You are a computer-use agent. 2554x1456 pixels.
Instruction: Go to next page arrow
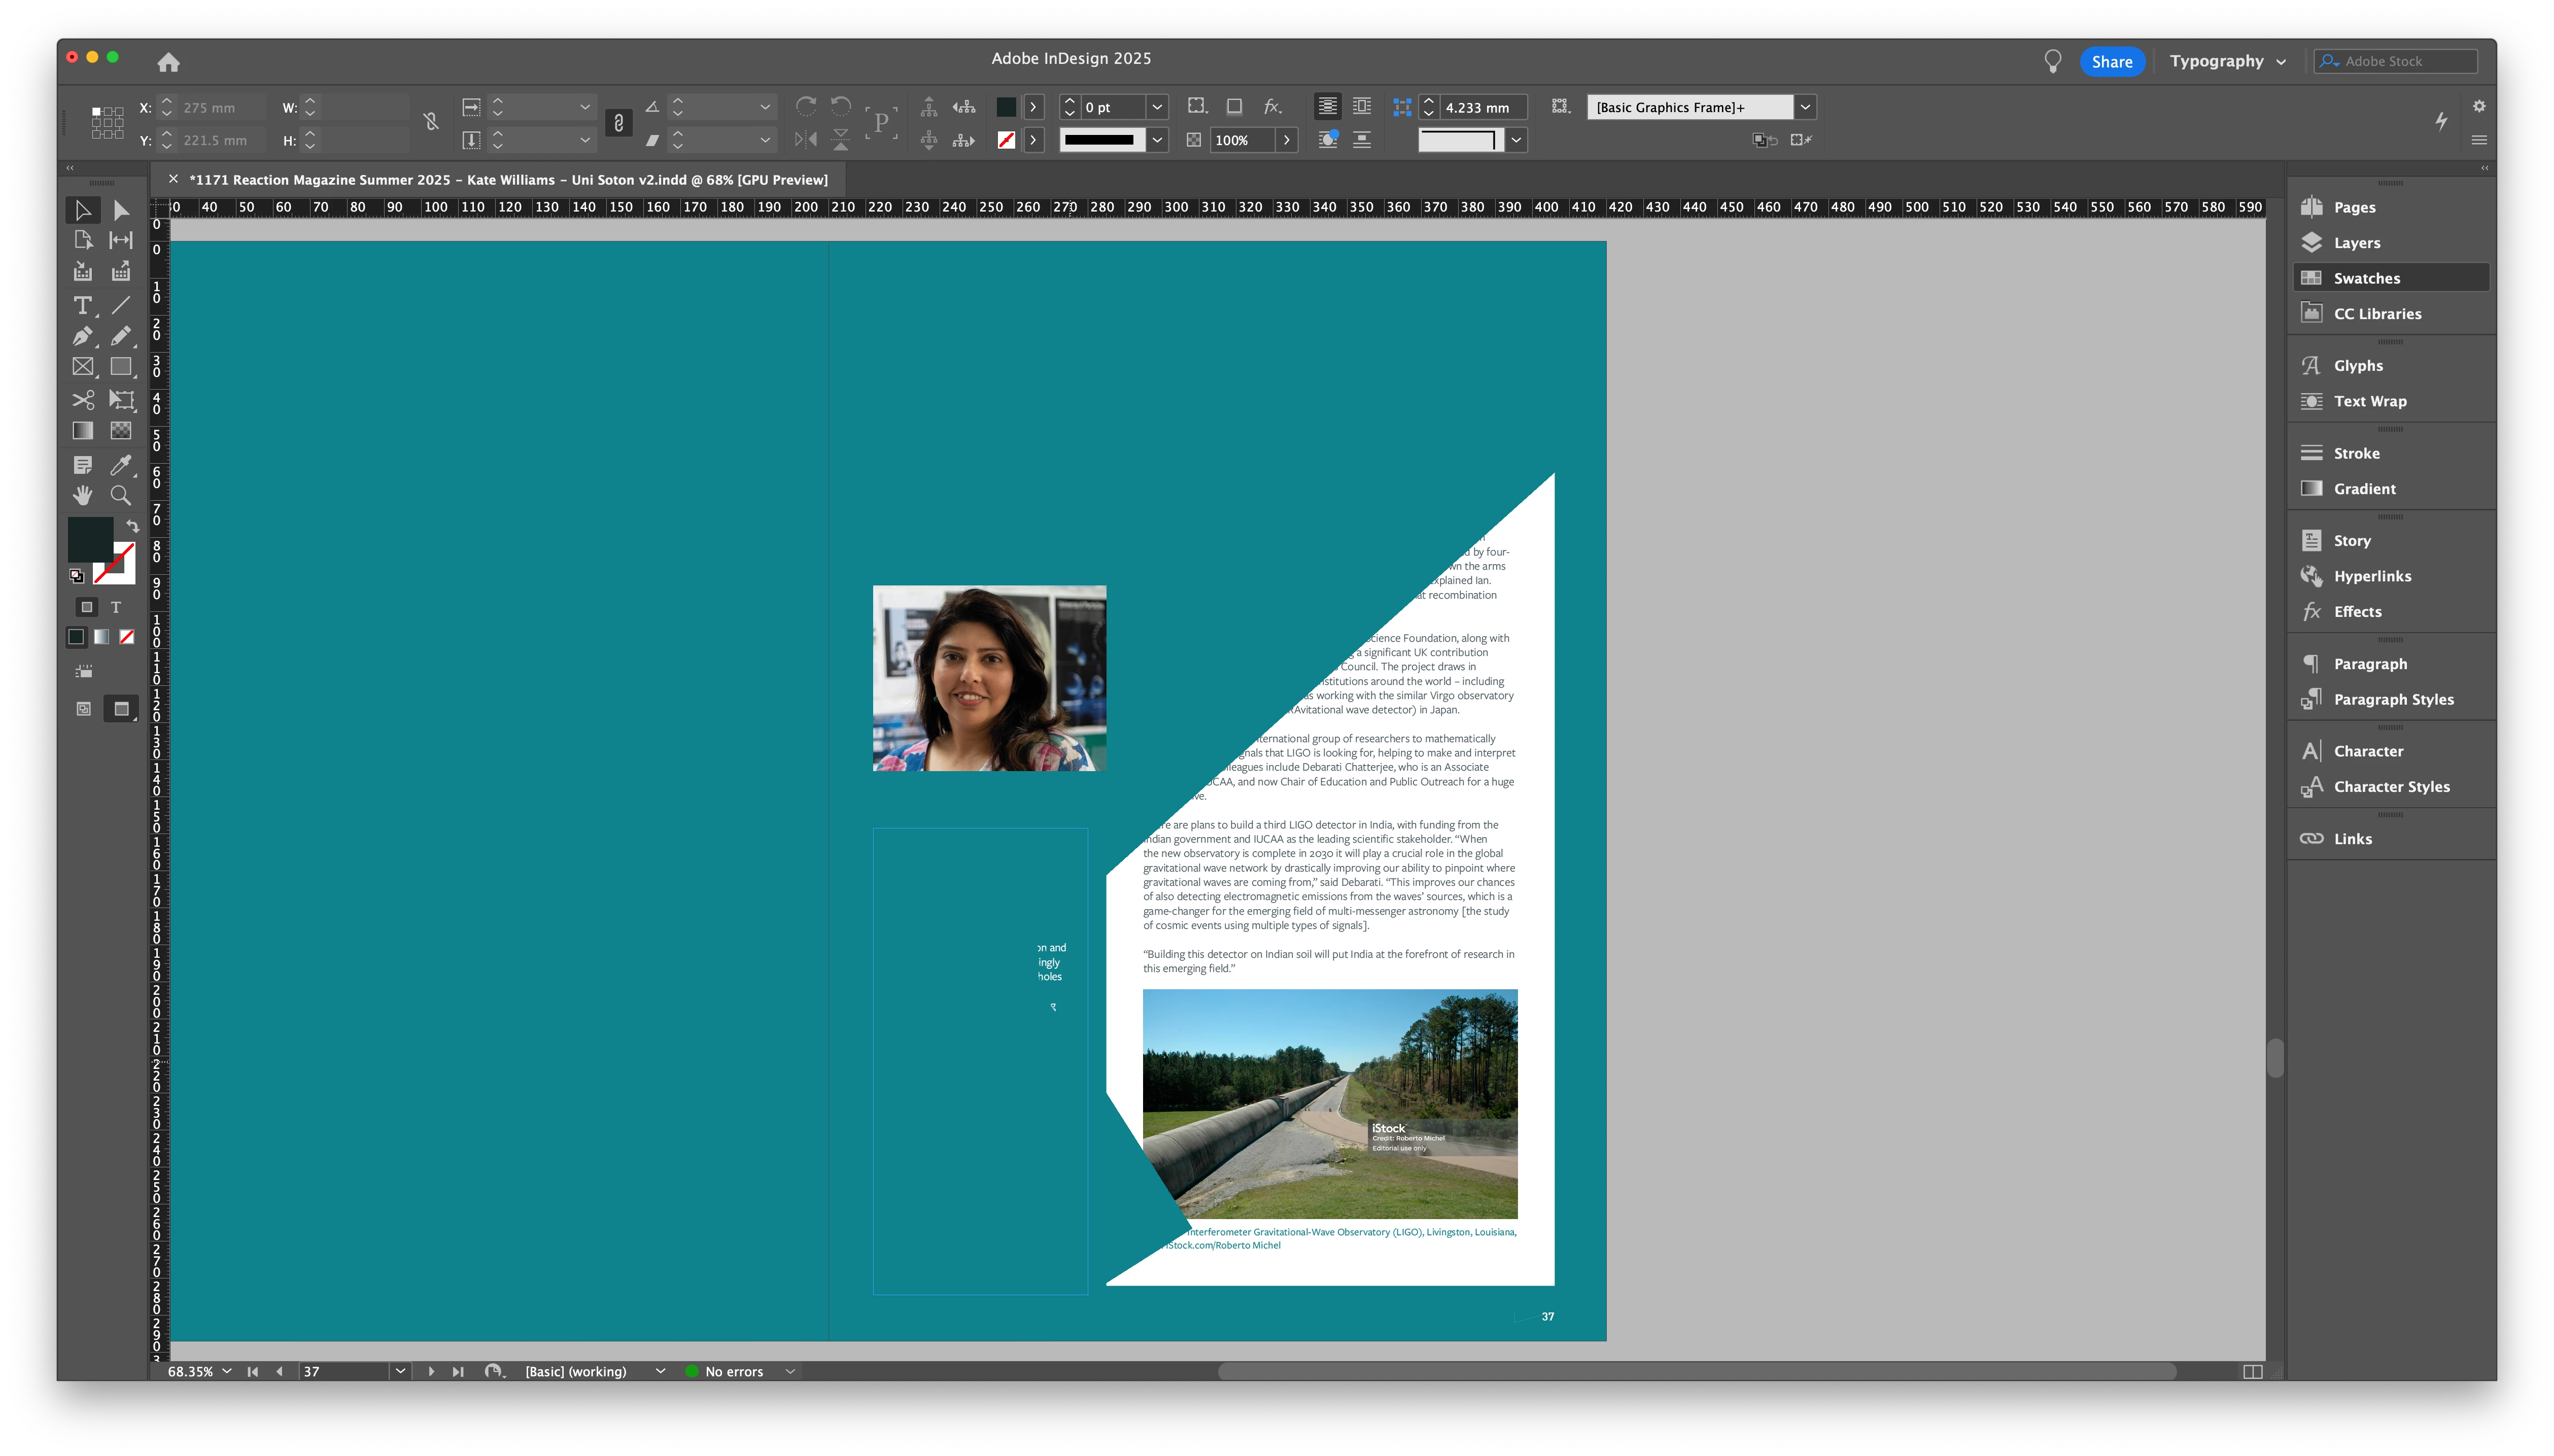(431, 1371)
